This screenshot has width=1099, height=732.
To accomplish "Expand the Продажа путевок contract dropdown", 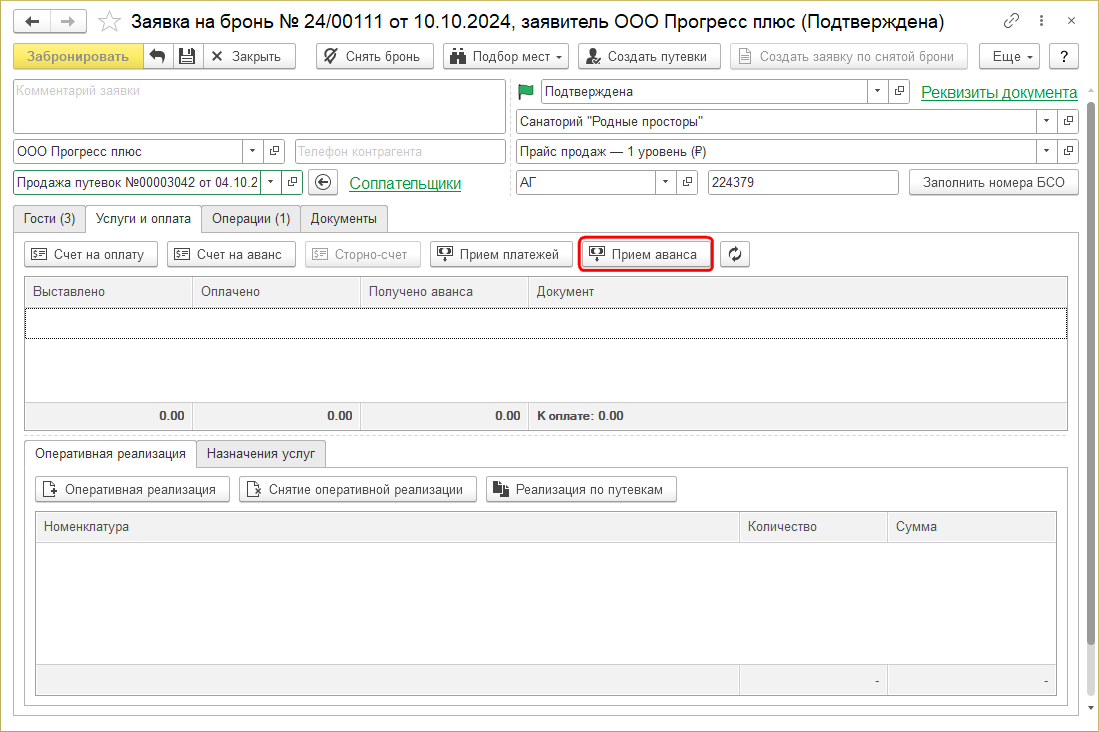I will pos(271,182).
